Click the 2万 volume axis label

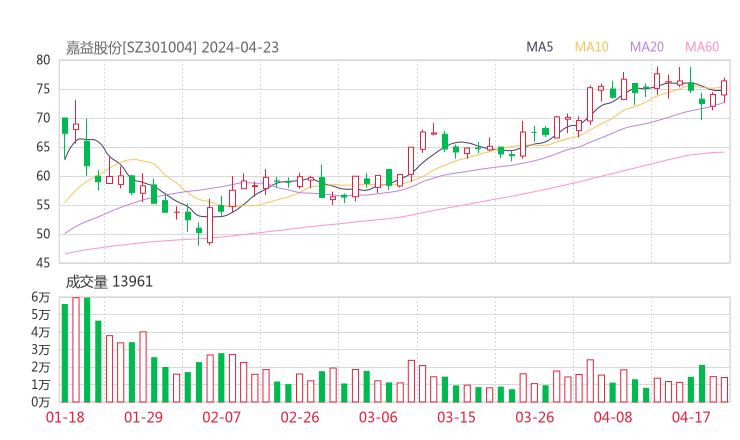[41, 367]
